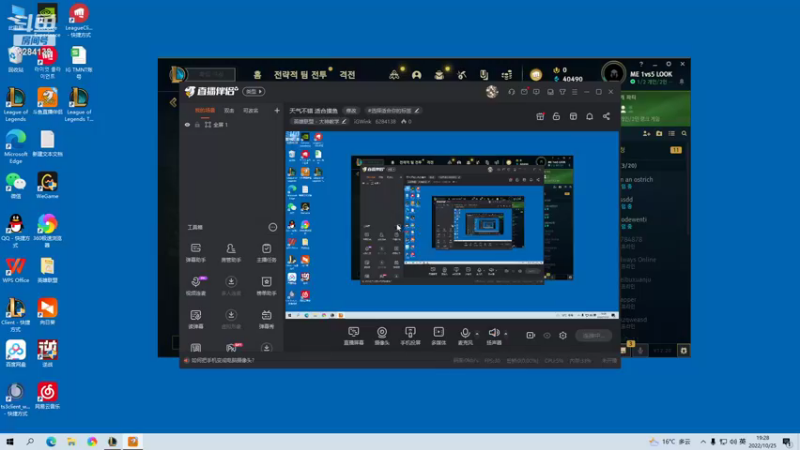Viewport: 800px width, 450px height.
Task: Click collapse arrow at League client left edge
Action: pyautogui.click(x=173, y=102)
